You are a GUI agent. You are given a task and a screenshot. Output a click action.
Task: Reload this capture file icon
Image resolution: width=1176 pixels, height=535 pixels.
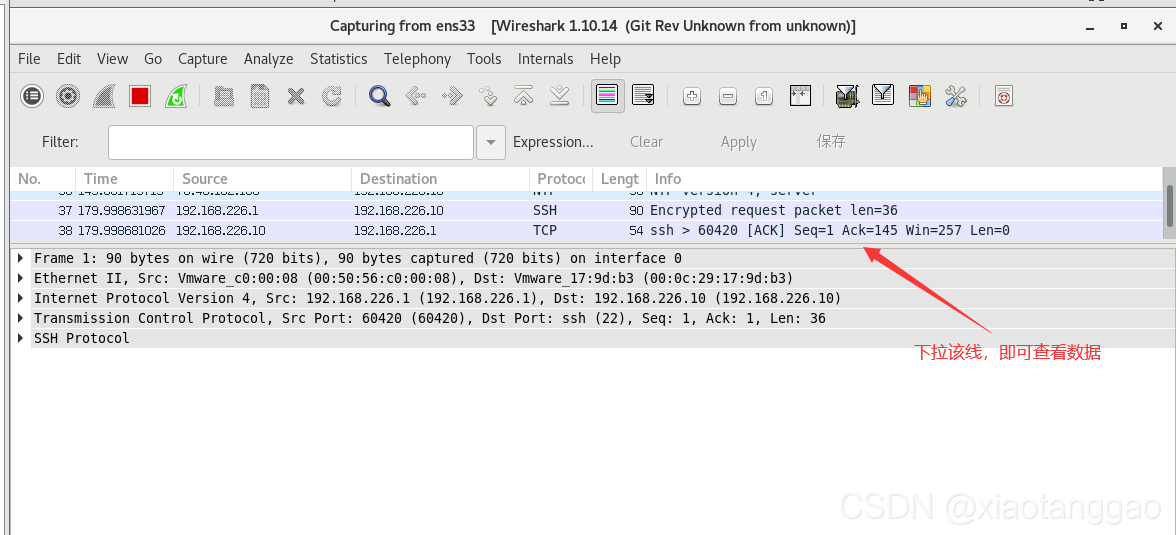tap(332, 96)
